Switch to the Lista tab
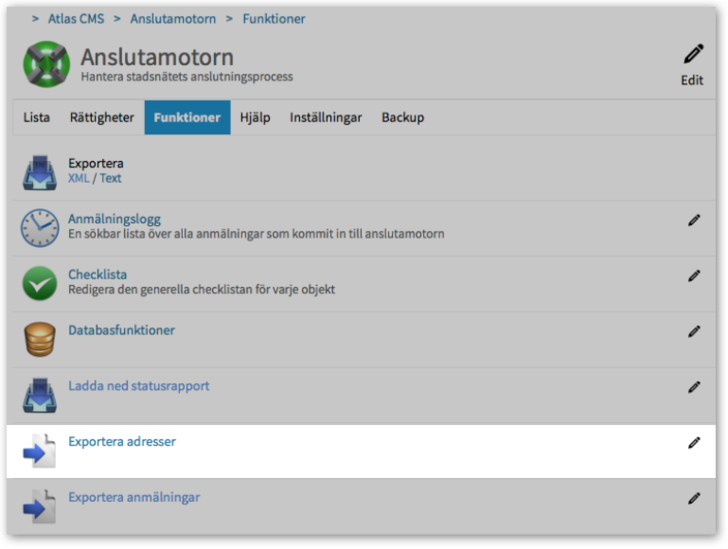Image resolution: width=728 pixels, height=549 pixels. [37, 117]
